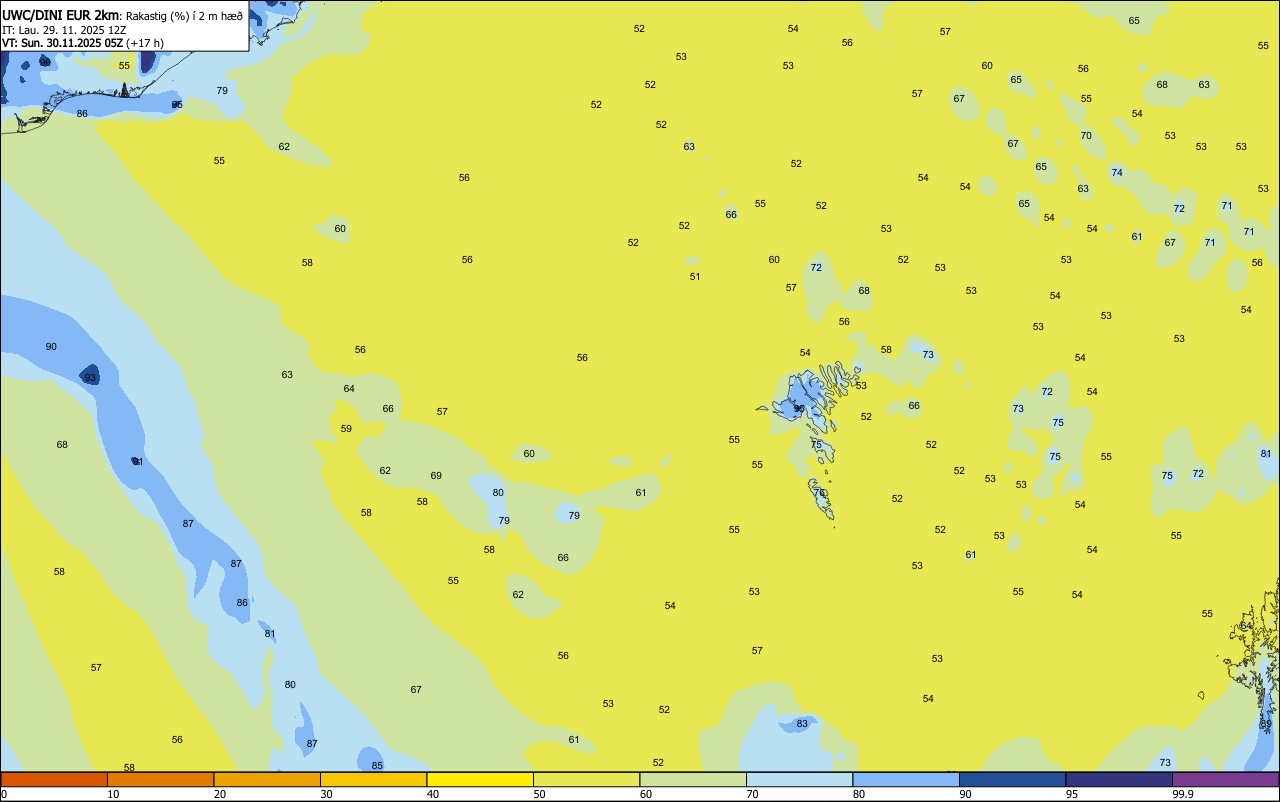Image resolution: width=1280 pixels, height=802 pixels.
Task: Click the 74 humidity value label
Action: tap(1117, 172)
